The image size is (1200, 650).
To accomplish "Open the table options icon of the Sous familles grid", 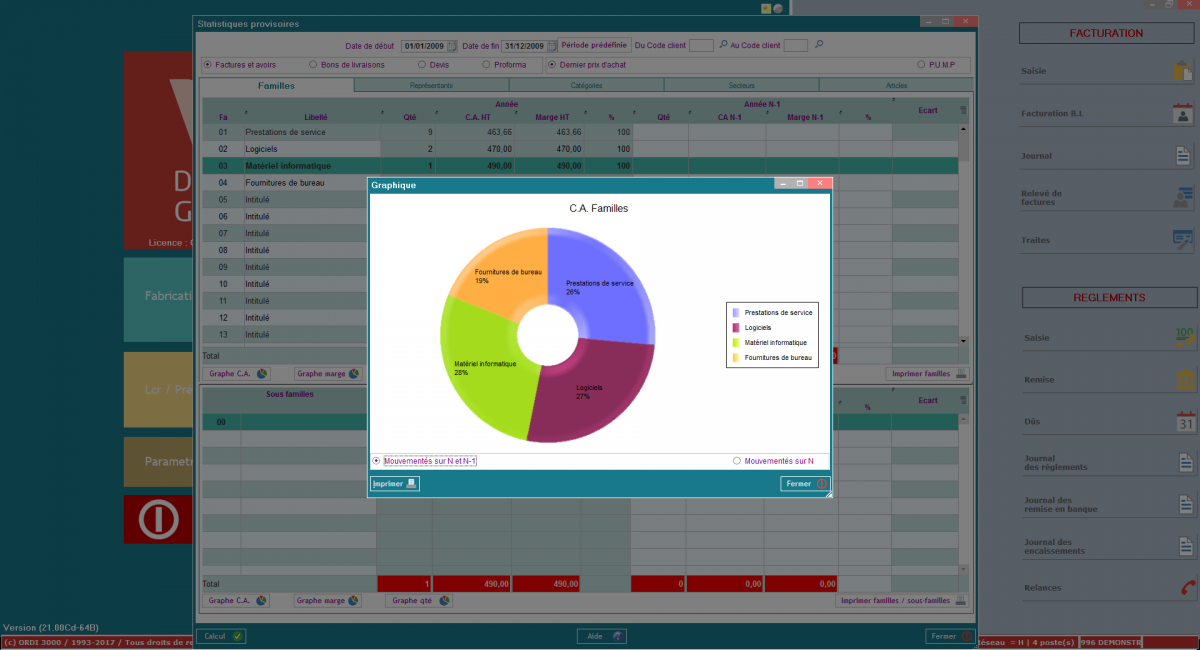I will pos(964,400).
